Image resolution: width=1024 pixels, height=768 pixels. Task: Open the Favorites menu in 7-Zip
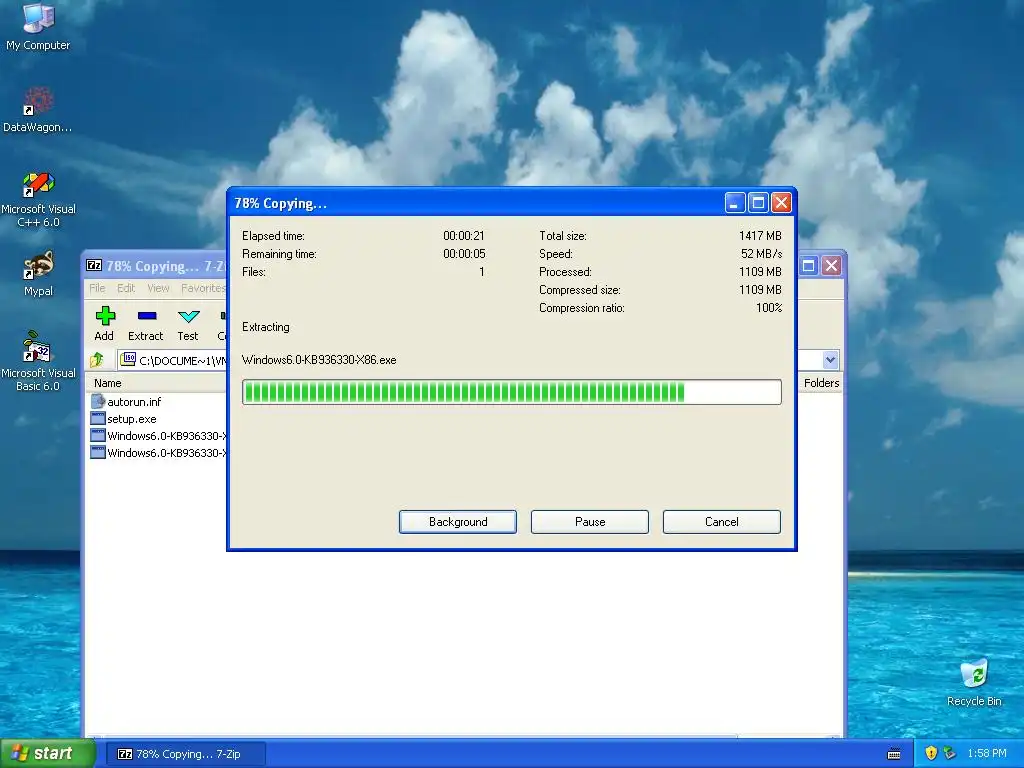(203, 288)
